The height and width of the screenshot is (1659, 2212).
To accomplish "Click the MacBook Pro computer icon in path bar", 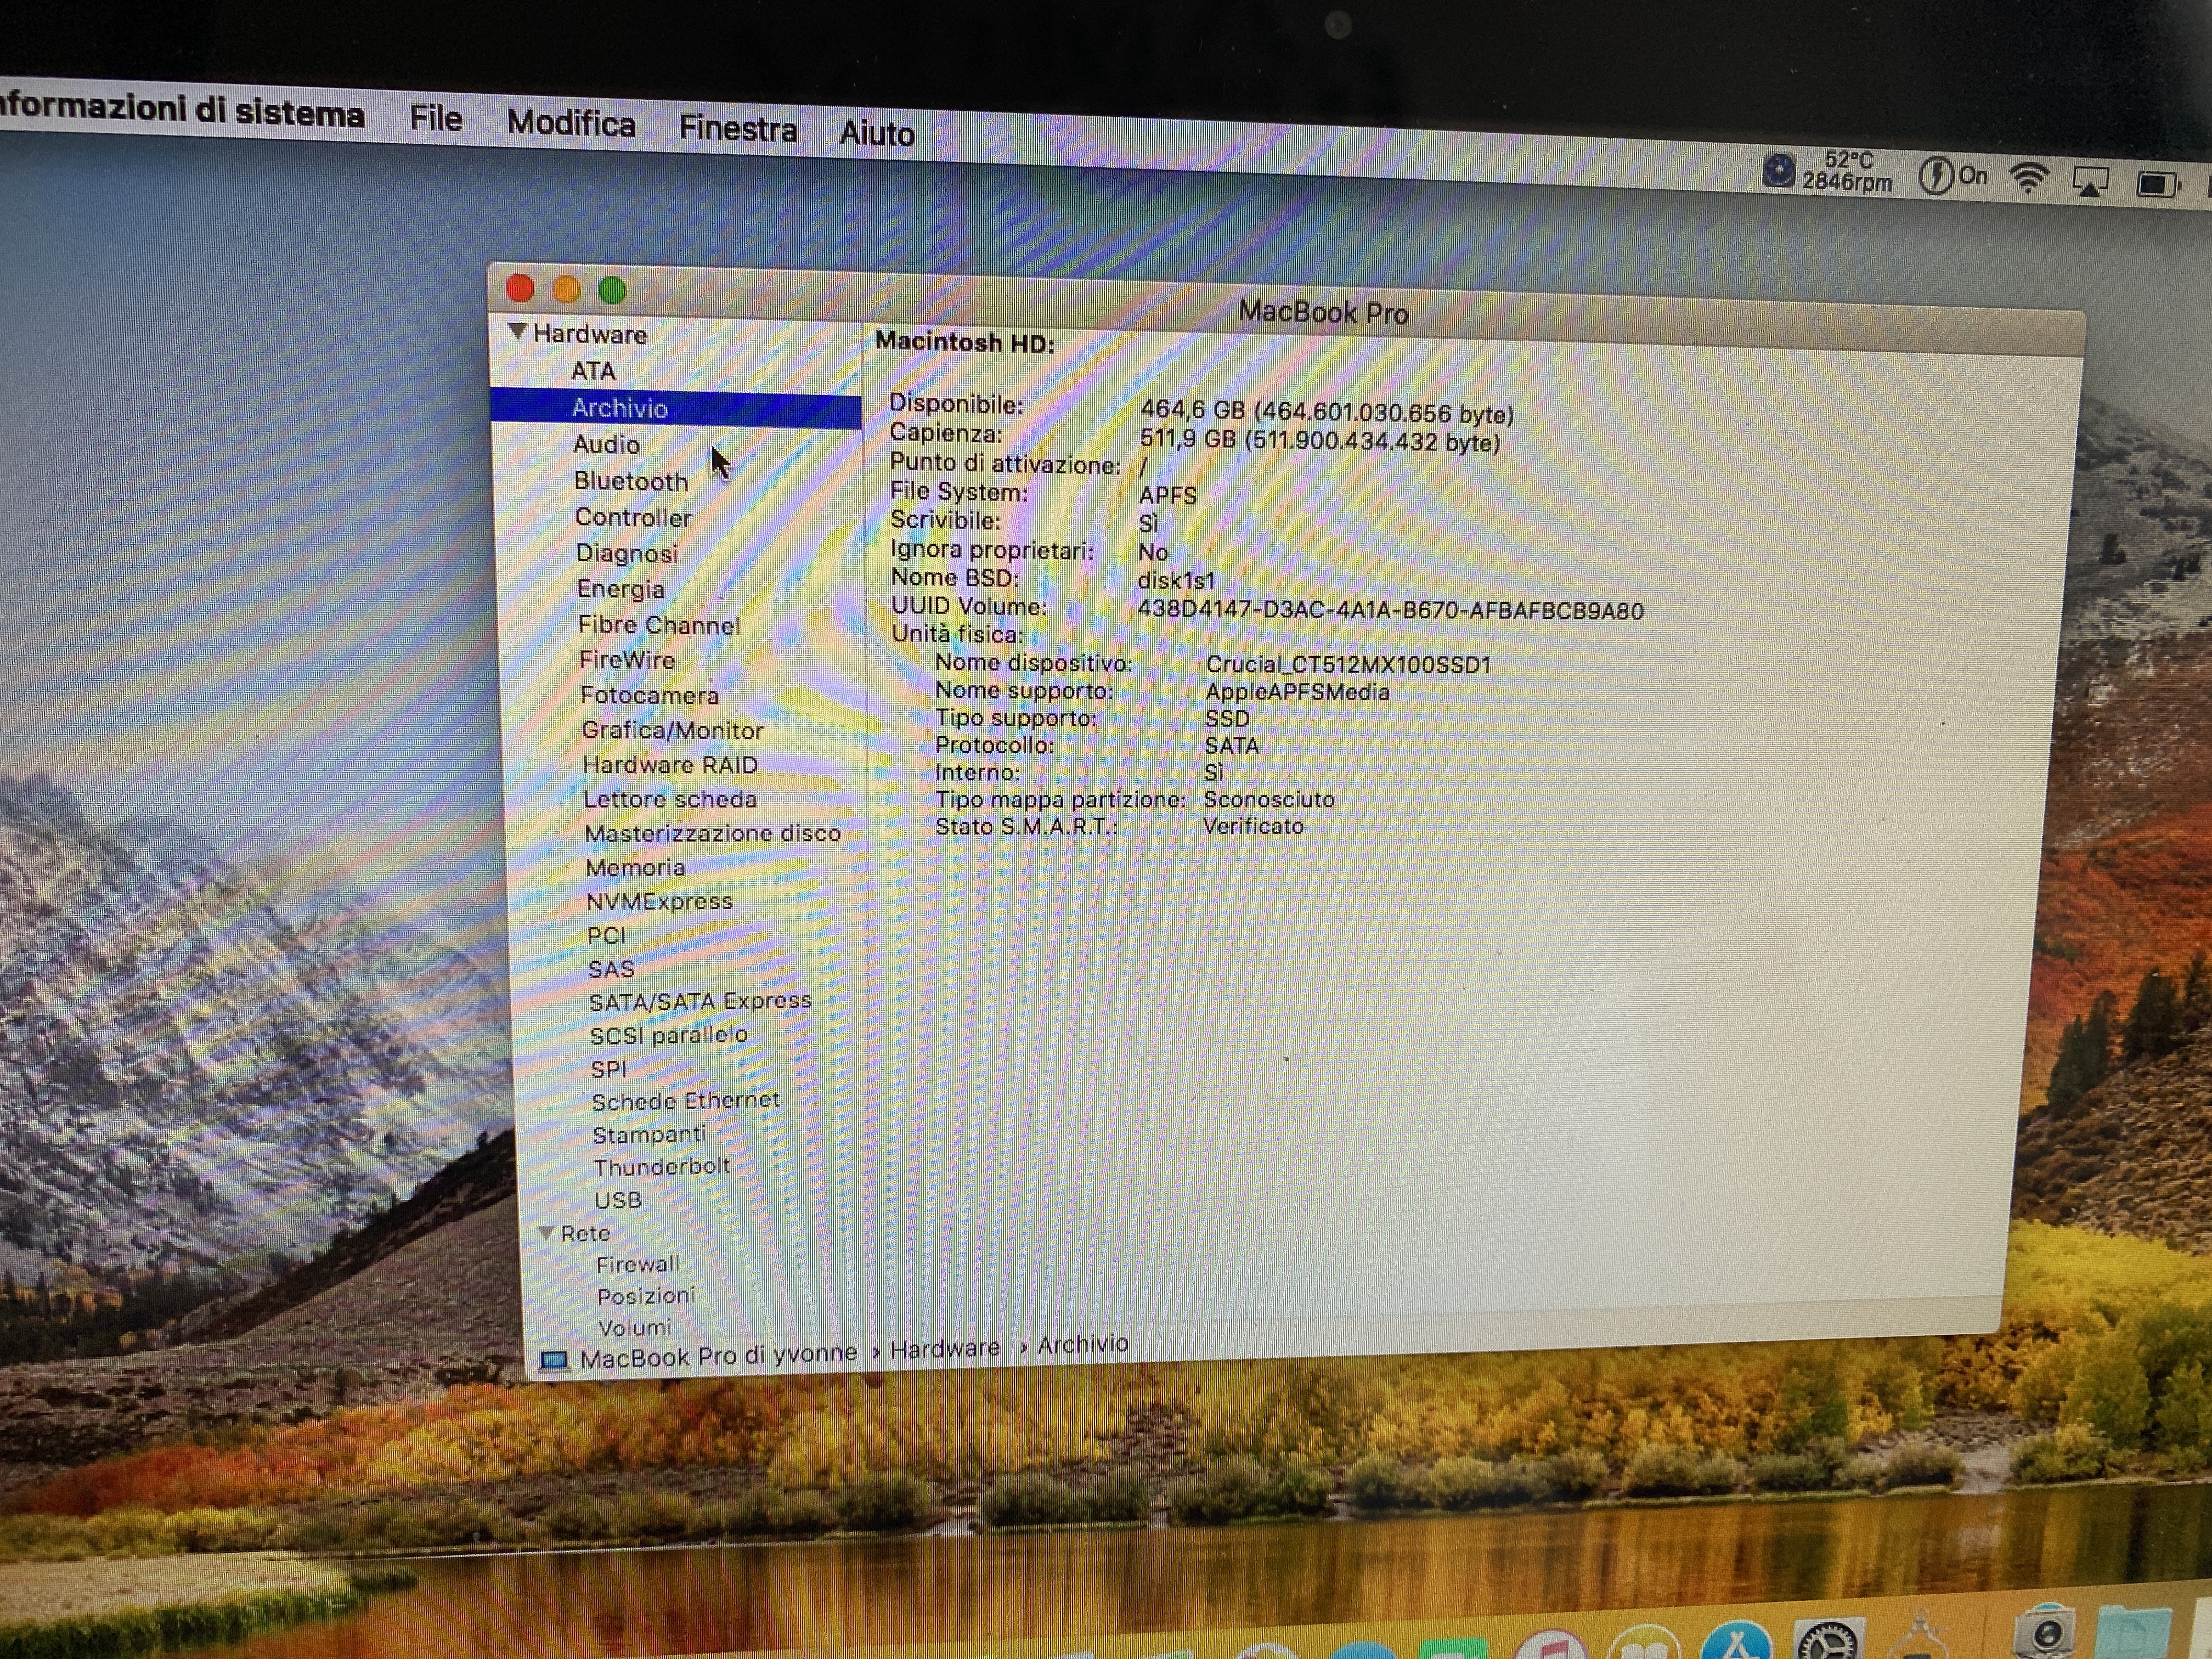I will pyautogui.click(x=554, y=1360).
